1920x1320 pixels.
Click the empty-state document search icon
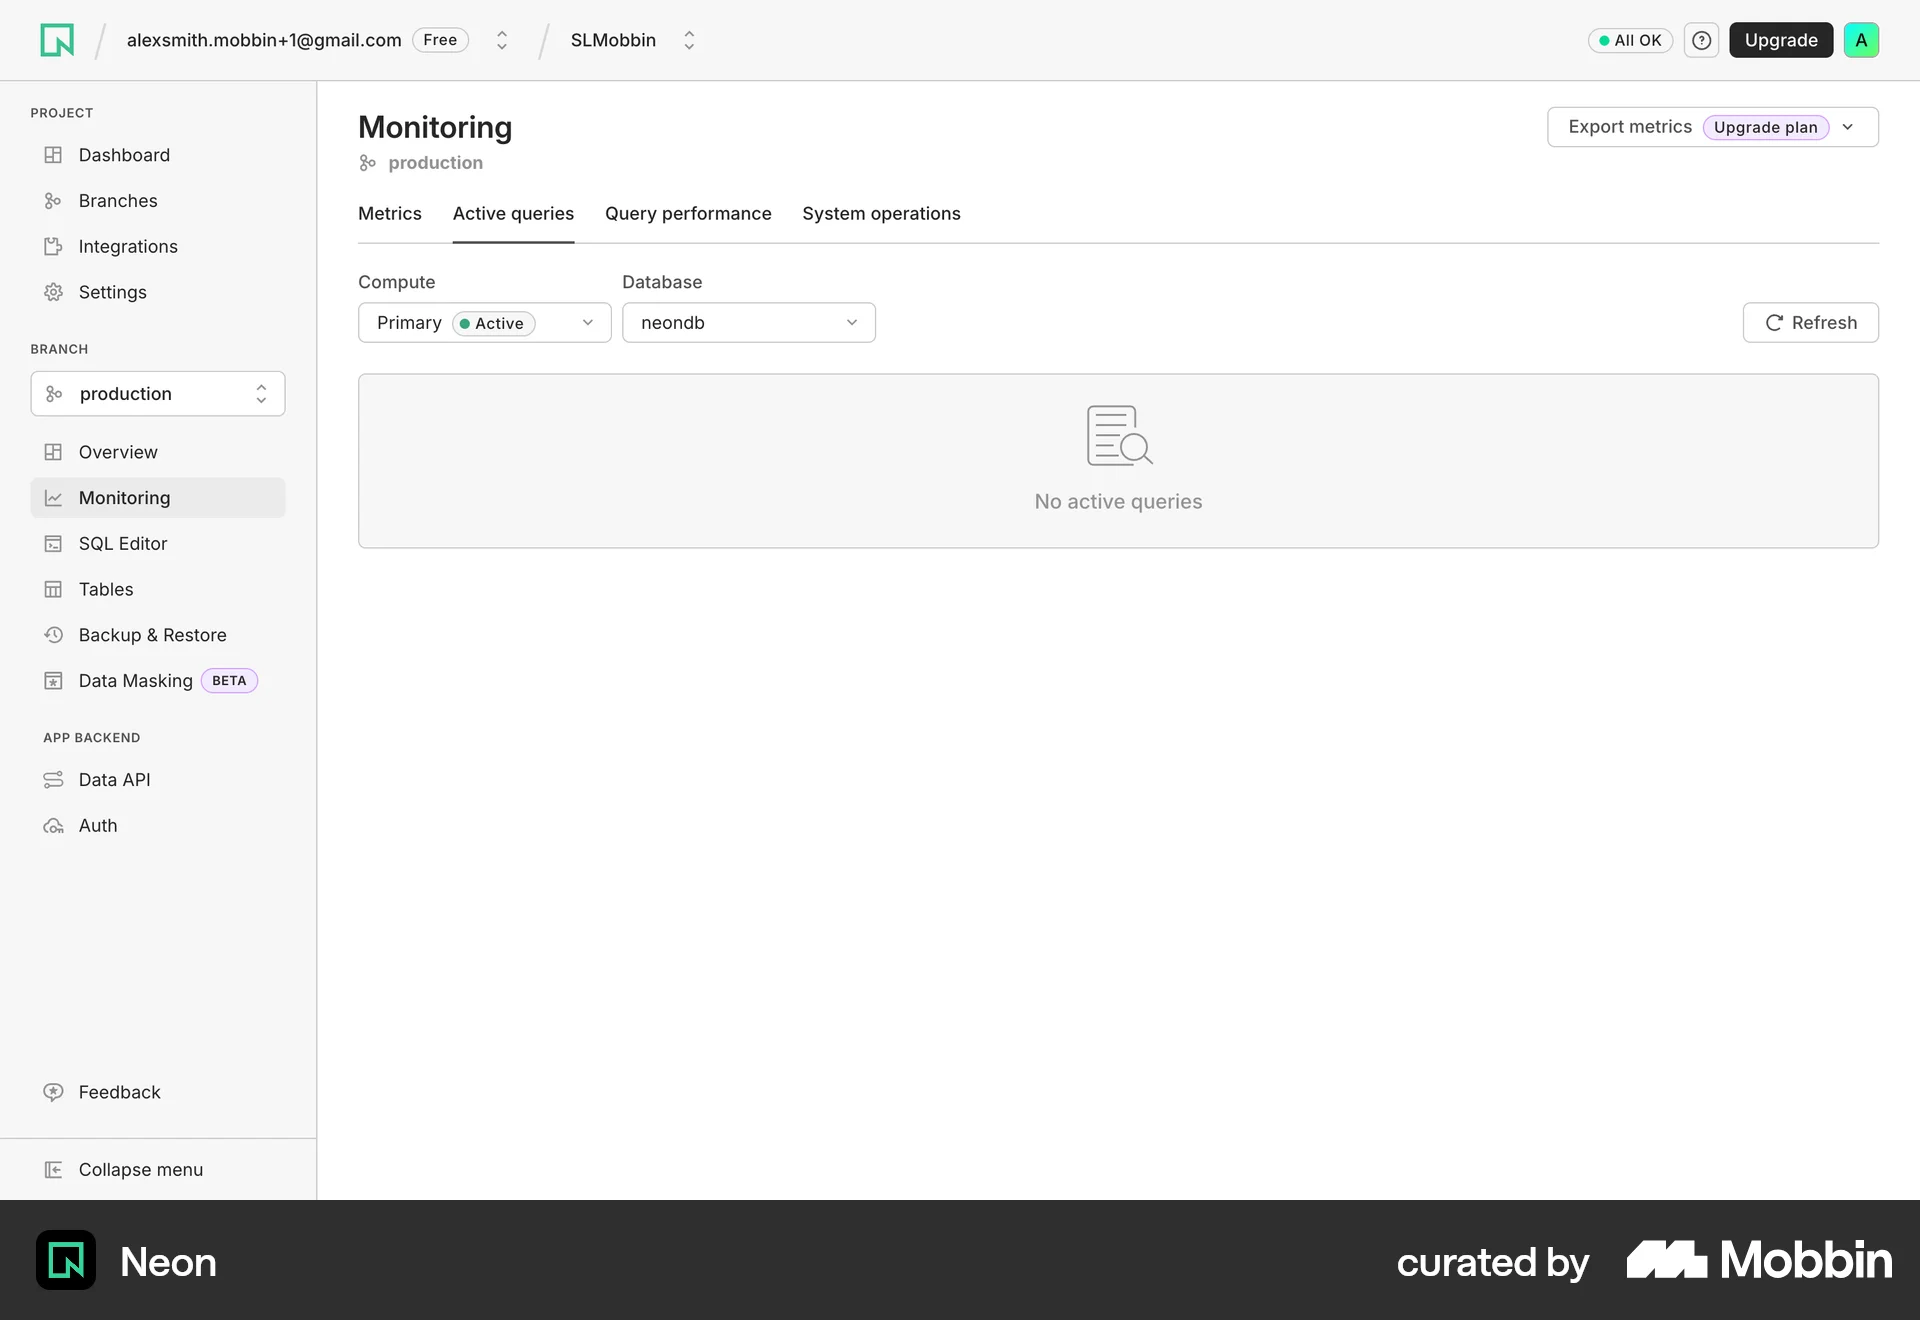click(x=1119, y=435)
